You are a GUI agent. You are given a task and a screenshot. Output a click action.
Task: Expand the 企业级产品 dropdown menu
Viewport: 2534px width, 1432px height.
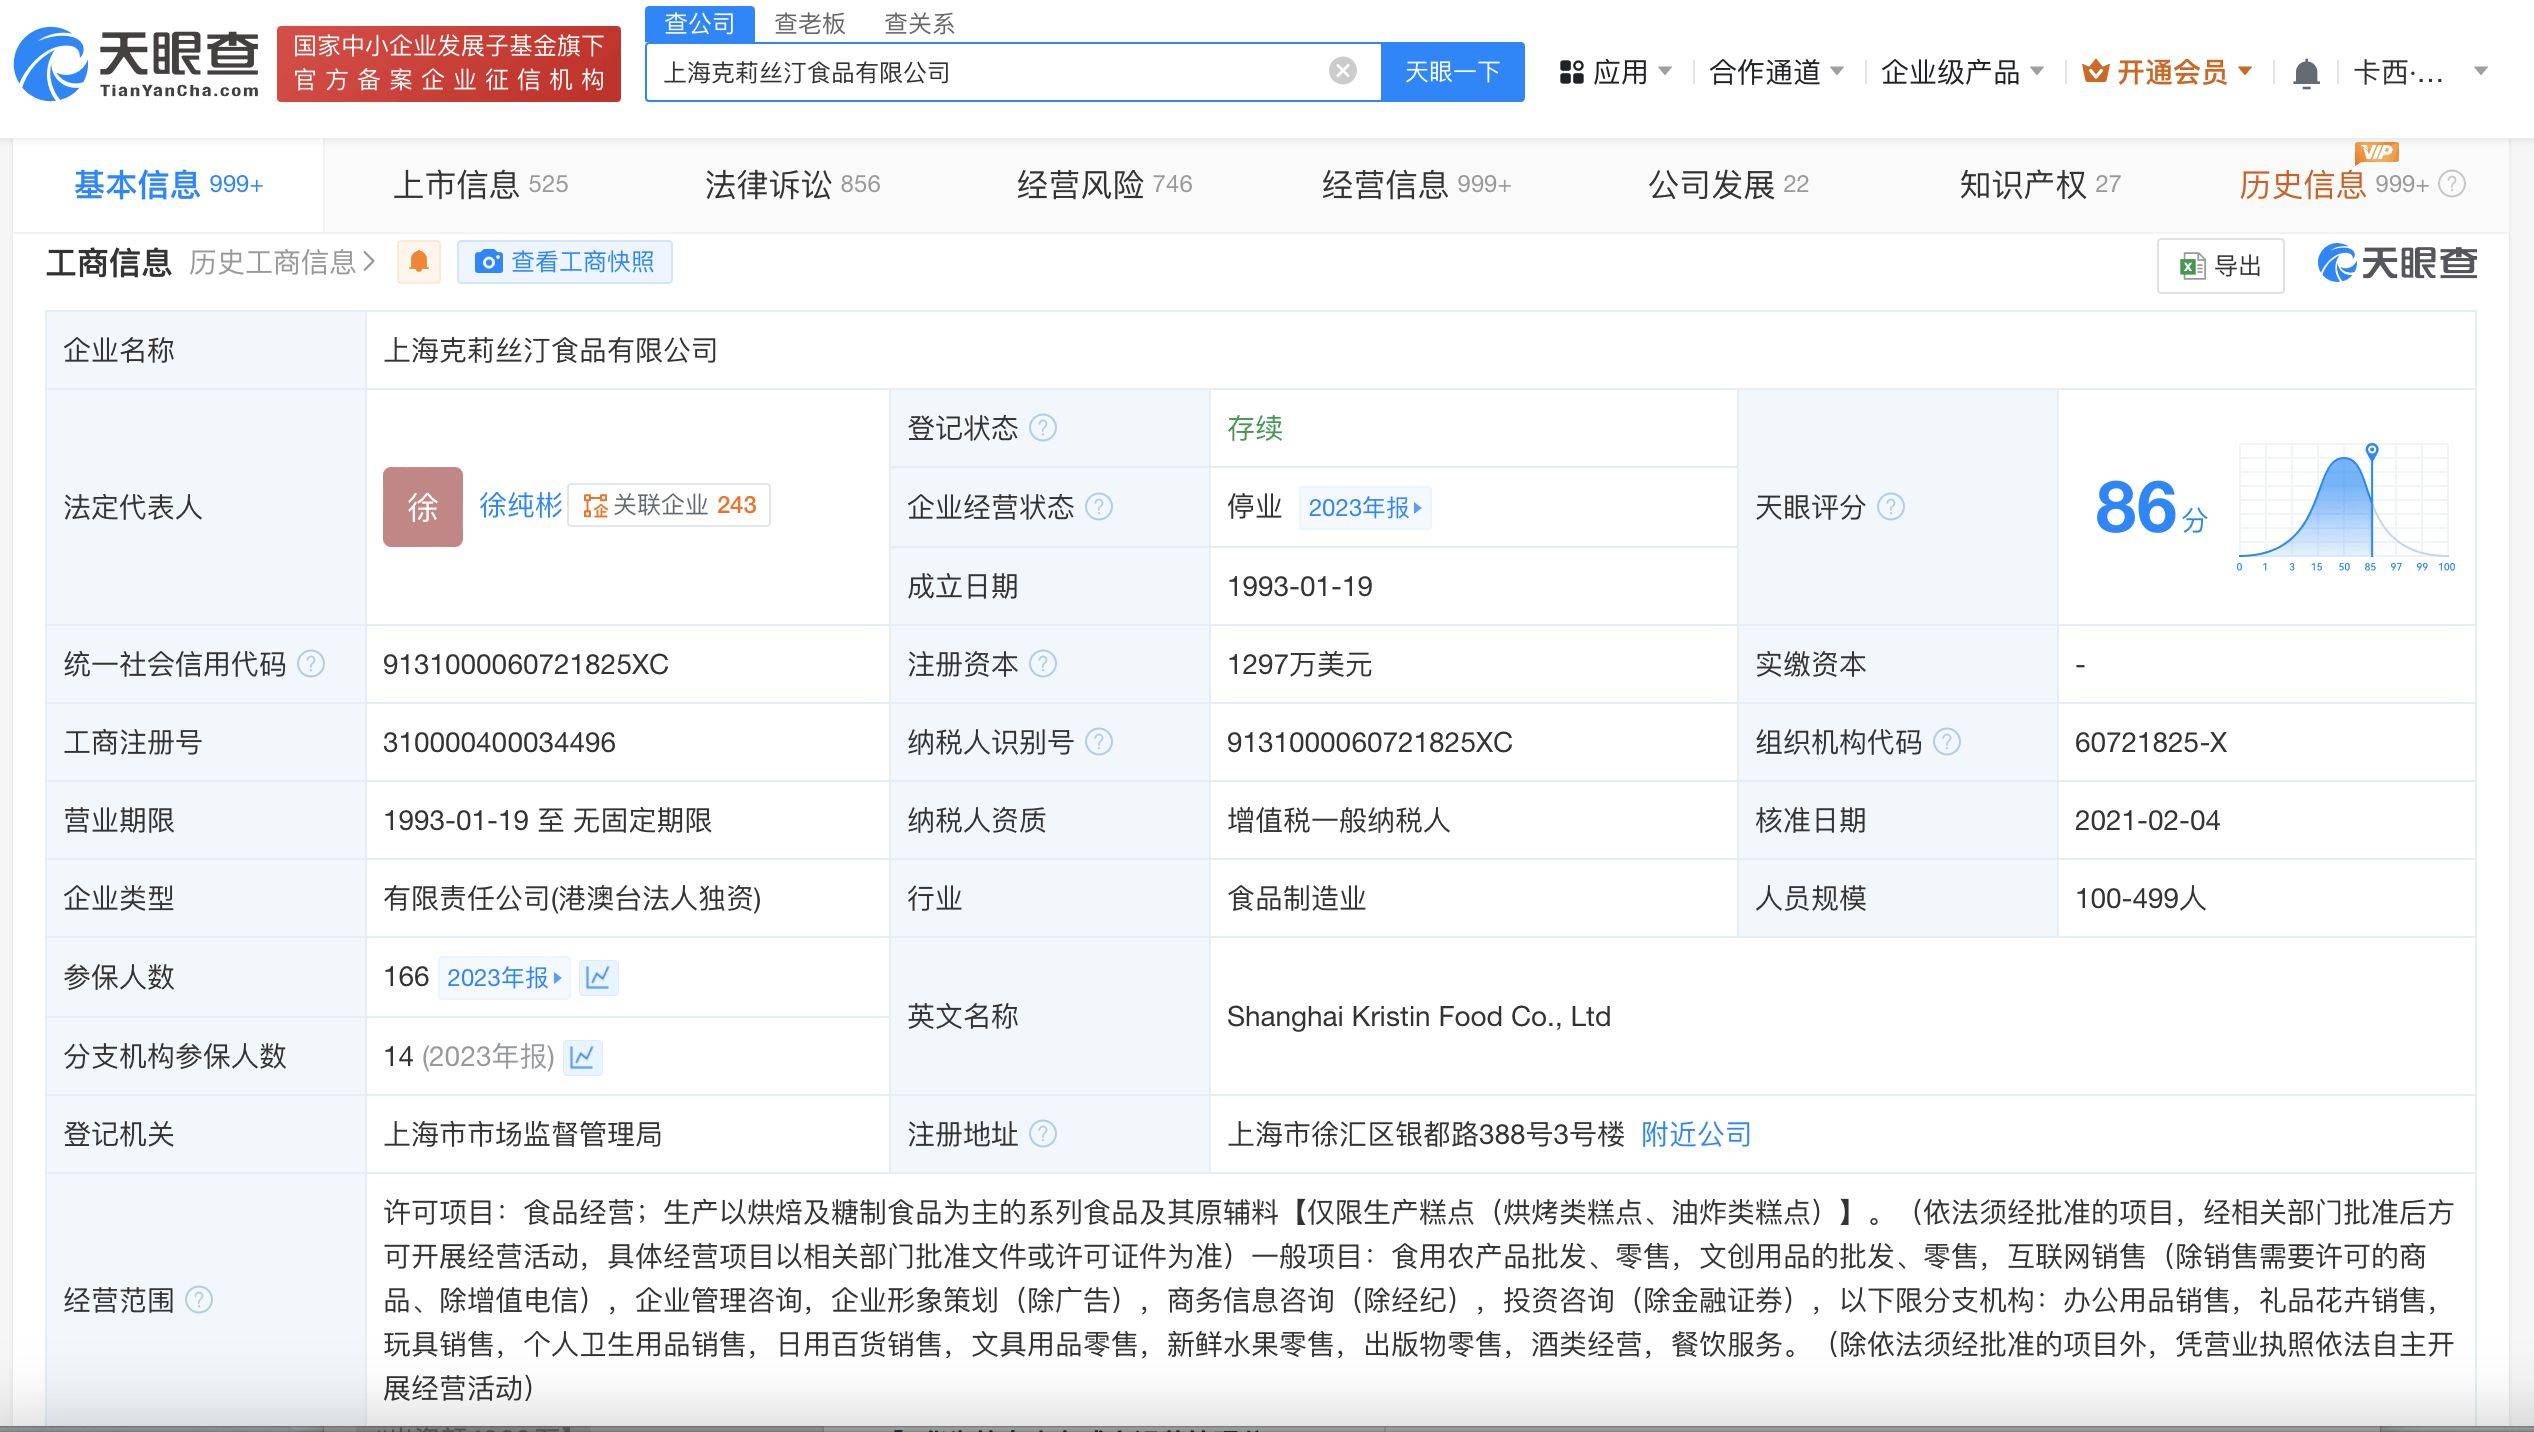(x=1962, y=72)
